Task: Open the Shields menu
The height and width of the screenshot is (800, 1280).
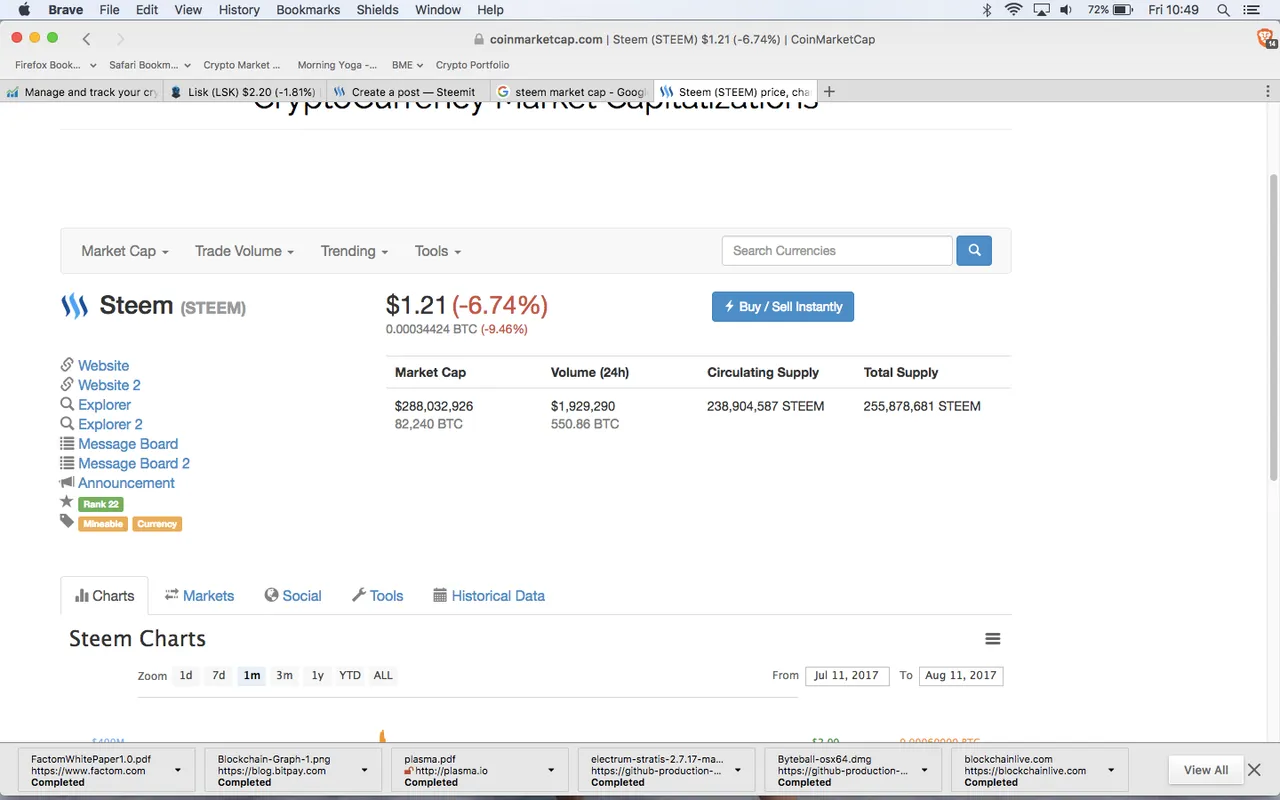Action: point(378,10)
